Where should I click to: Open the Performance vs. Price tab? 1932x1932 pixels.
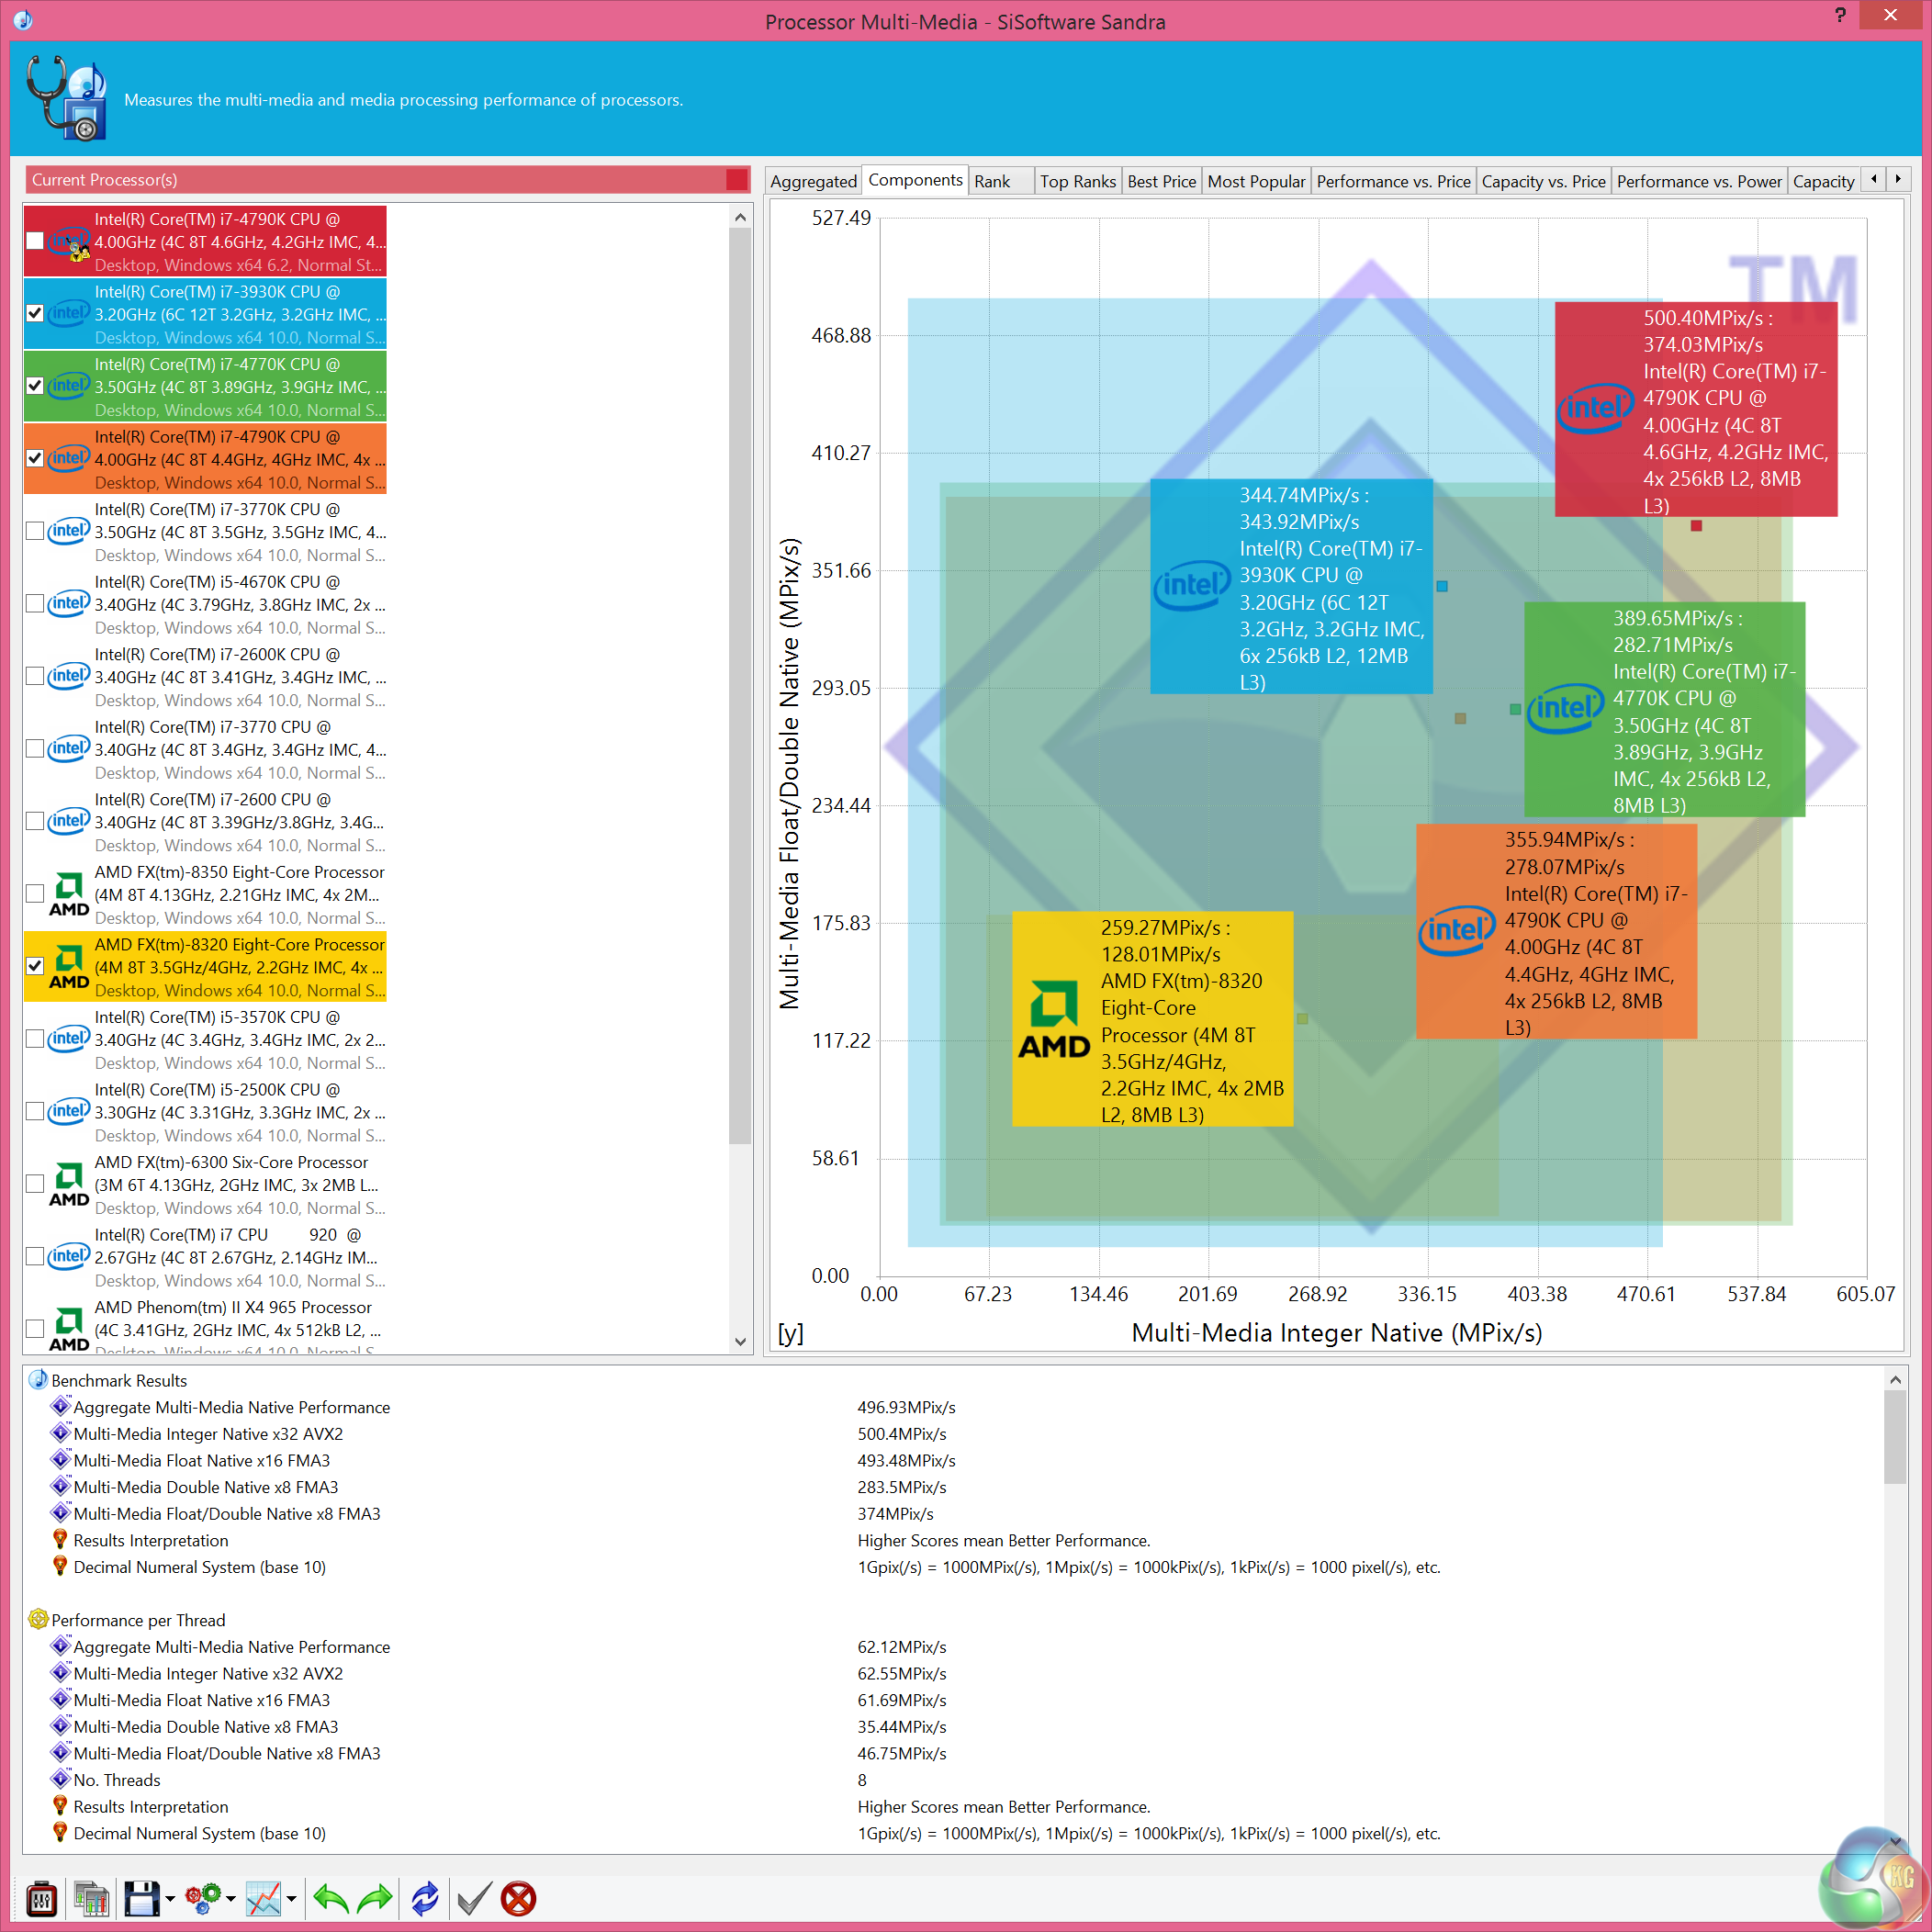click(1393, 181)
